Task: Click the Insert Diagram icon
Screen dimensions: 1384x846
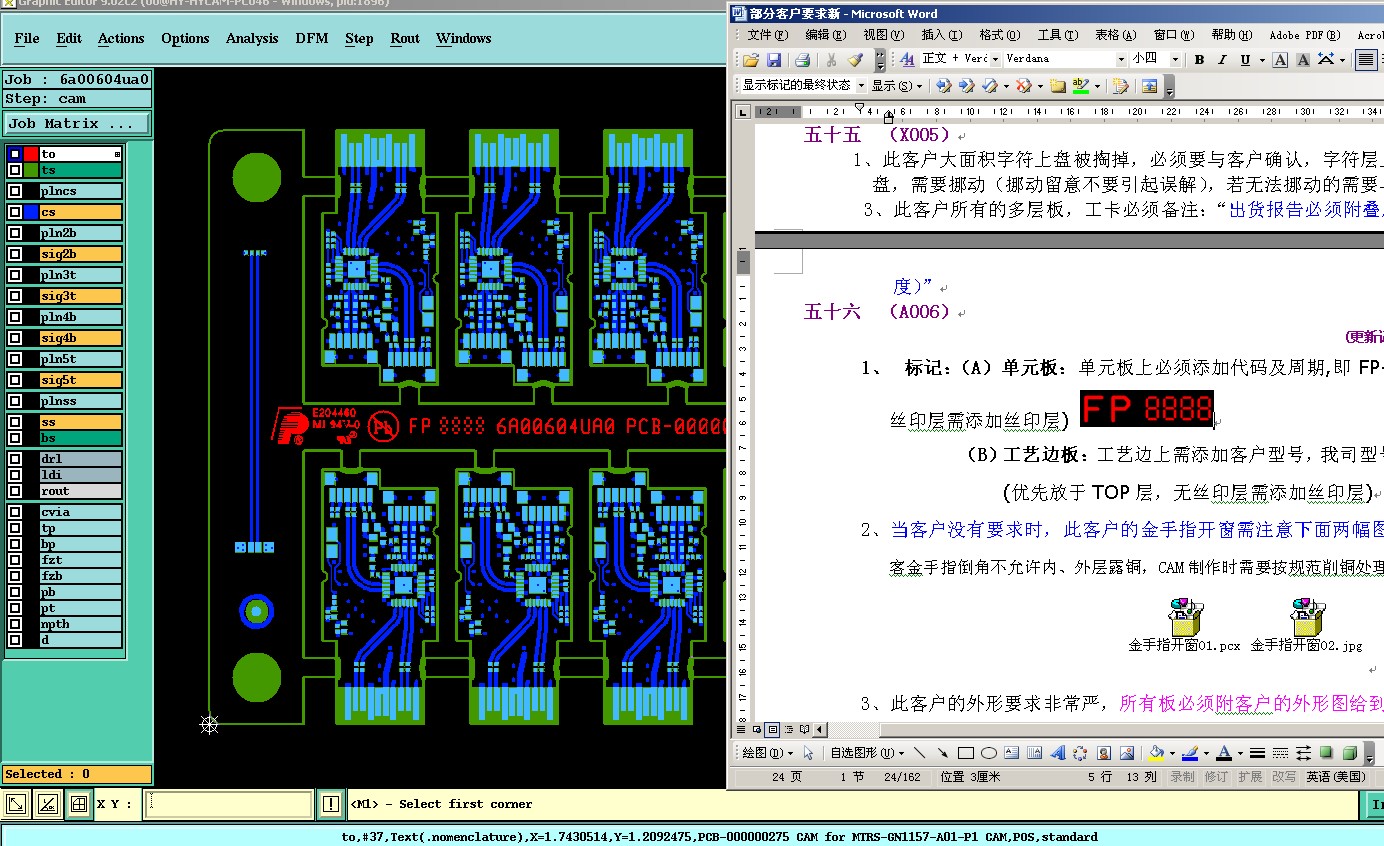Action: (1080, 753)
